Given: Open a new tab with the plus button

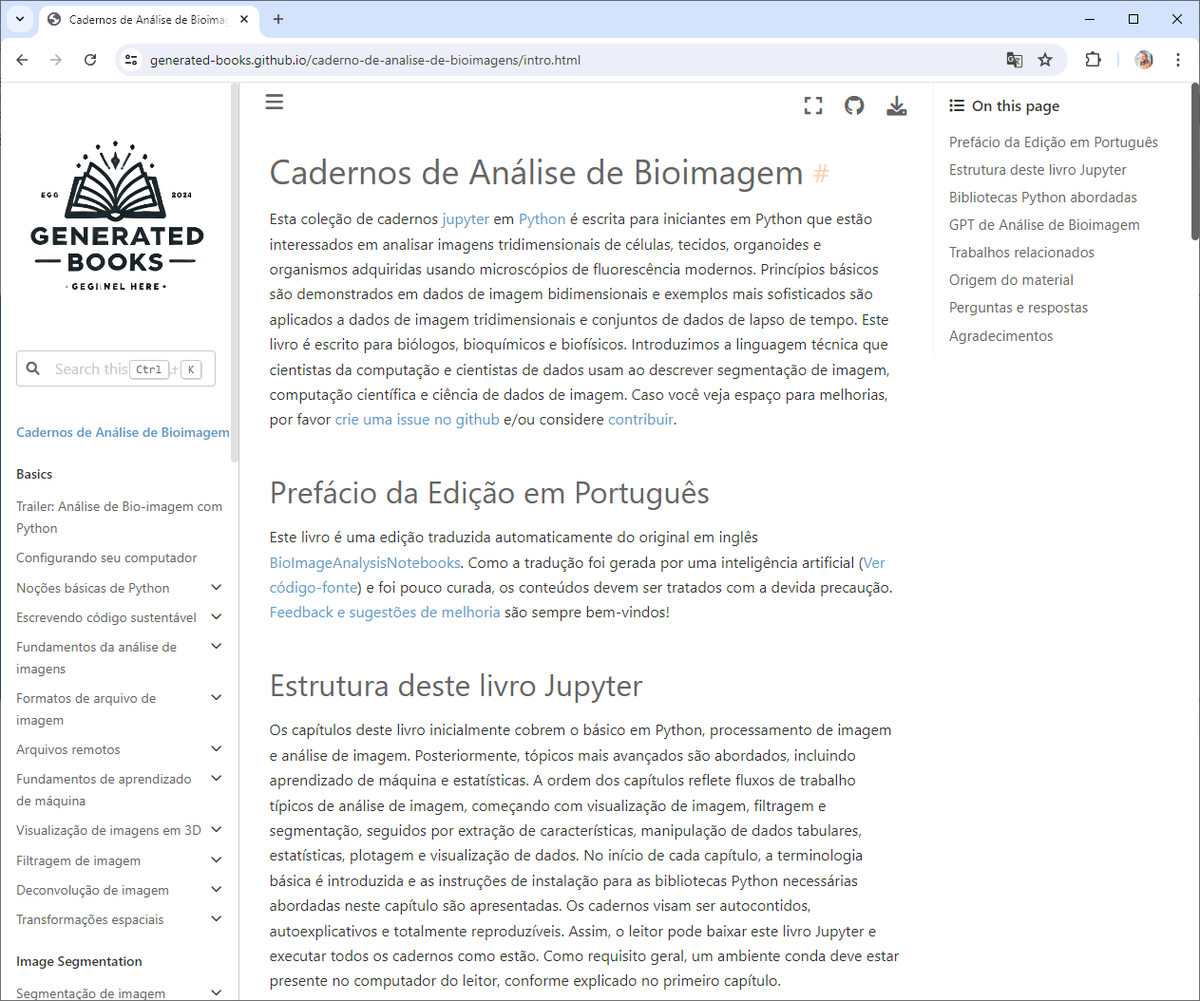Looking at the screenshot, I should pos(278,19).
